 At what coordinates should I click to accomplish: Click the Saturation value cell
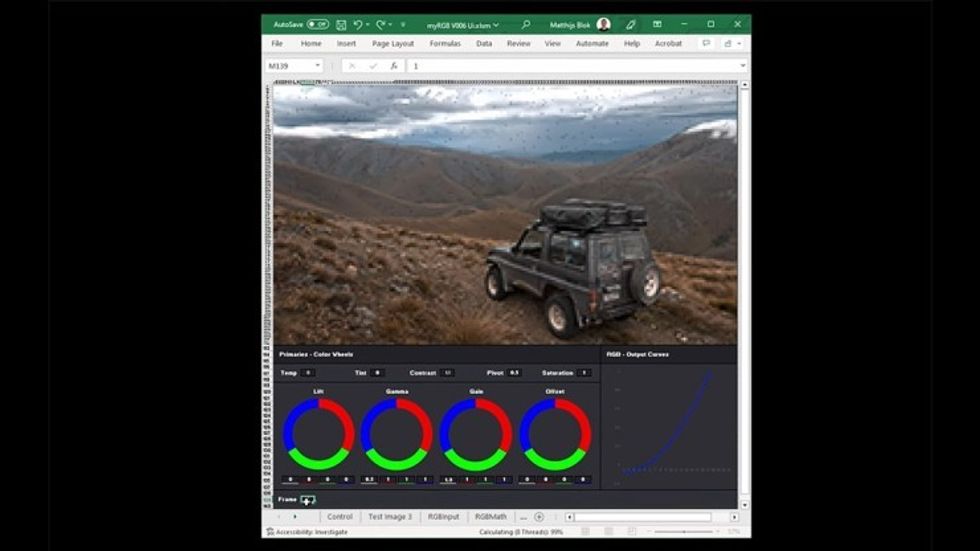point(584,373)
